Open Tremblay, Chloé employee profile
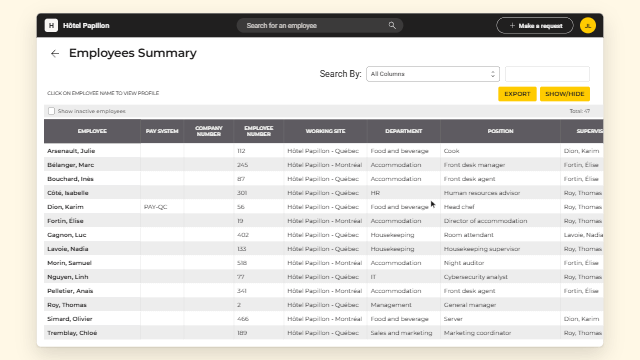 pyautogui.click(x=72, y=333)
